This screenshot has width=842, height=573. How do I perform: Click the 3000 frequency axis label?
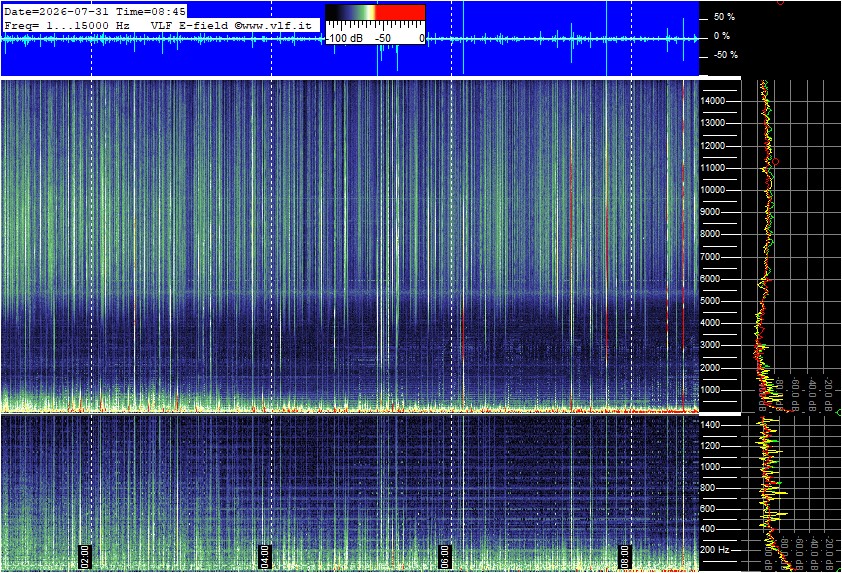(x=710, y=345)
